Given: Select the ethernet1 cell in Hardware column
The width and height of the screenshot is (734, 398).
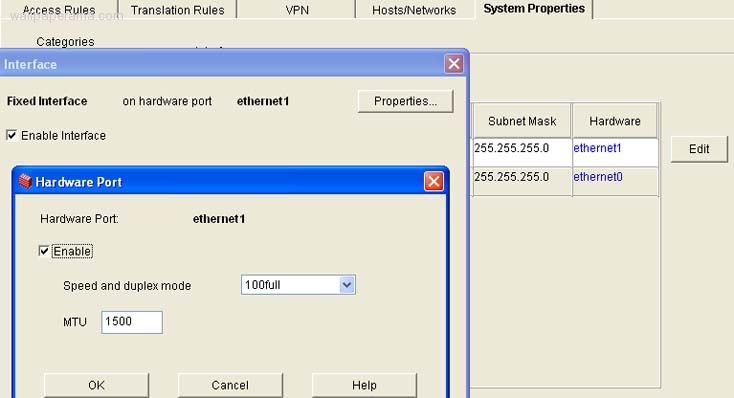Looking at the screenshot, I should tap(615, 152).
